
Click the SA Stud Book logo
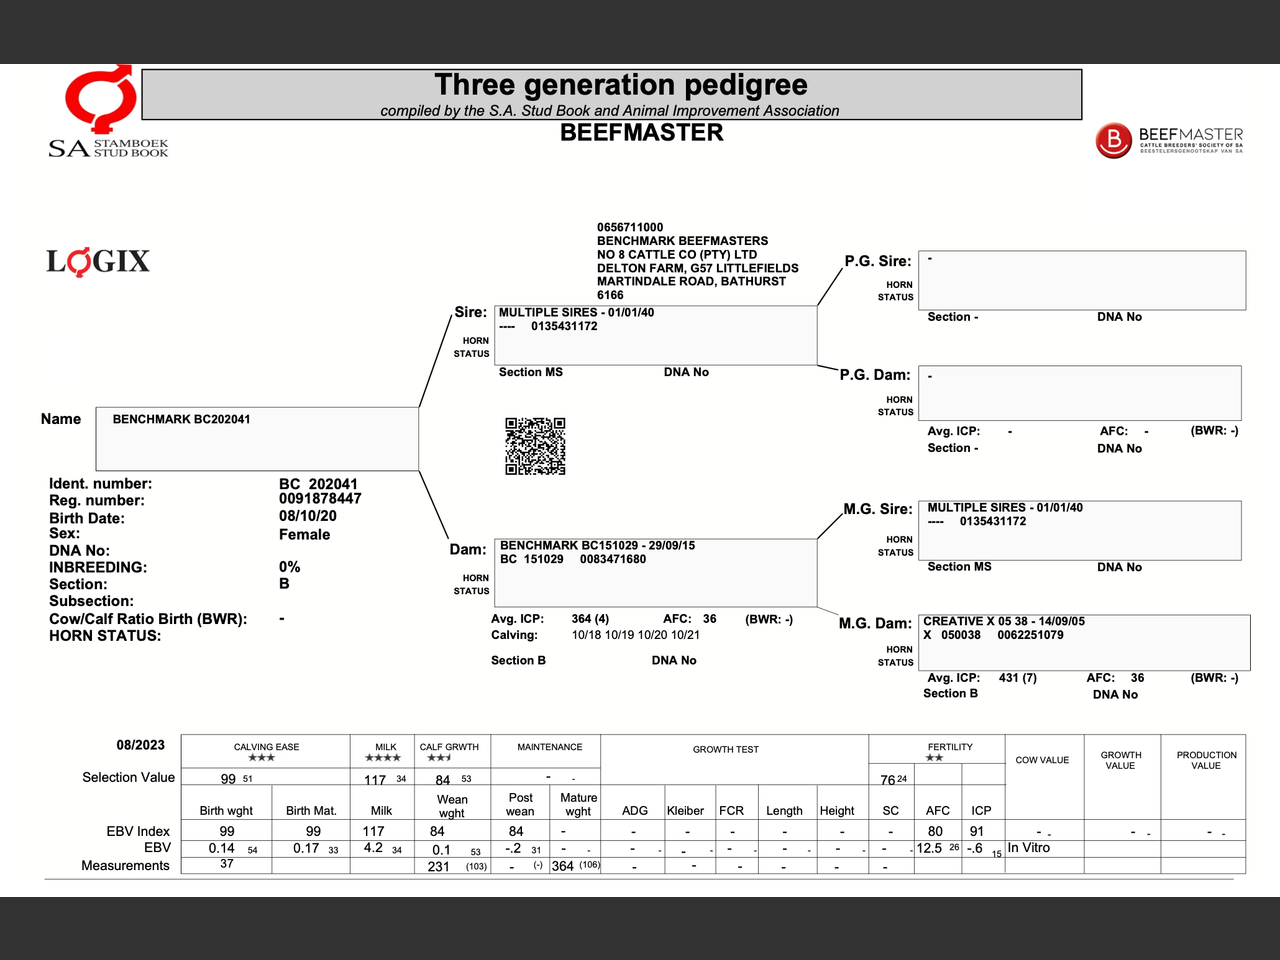coord(108,112)
